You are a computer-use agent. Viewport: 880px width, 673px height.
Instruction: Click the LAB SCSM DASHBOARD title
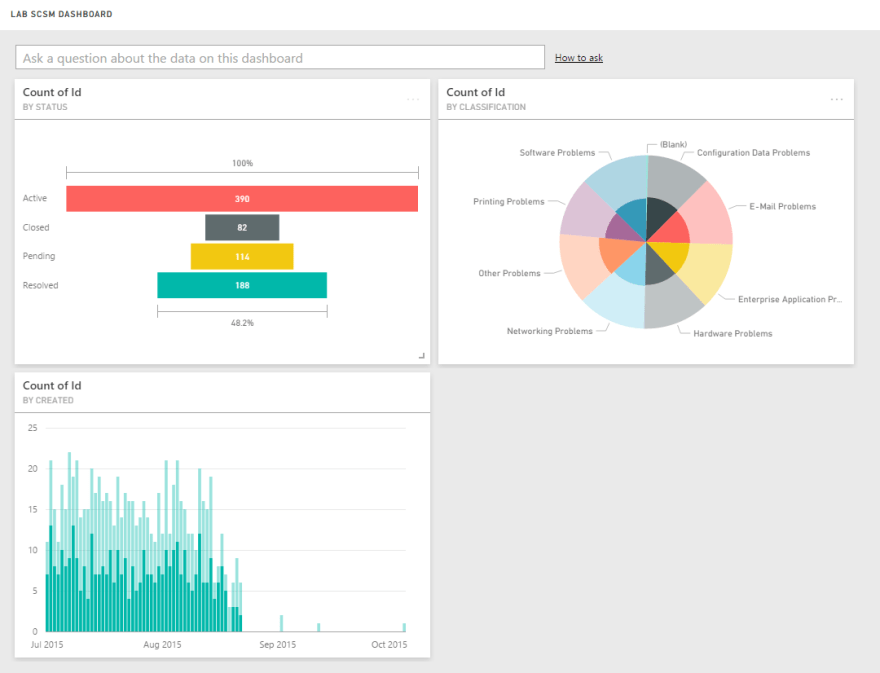61,15
